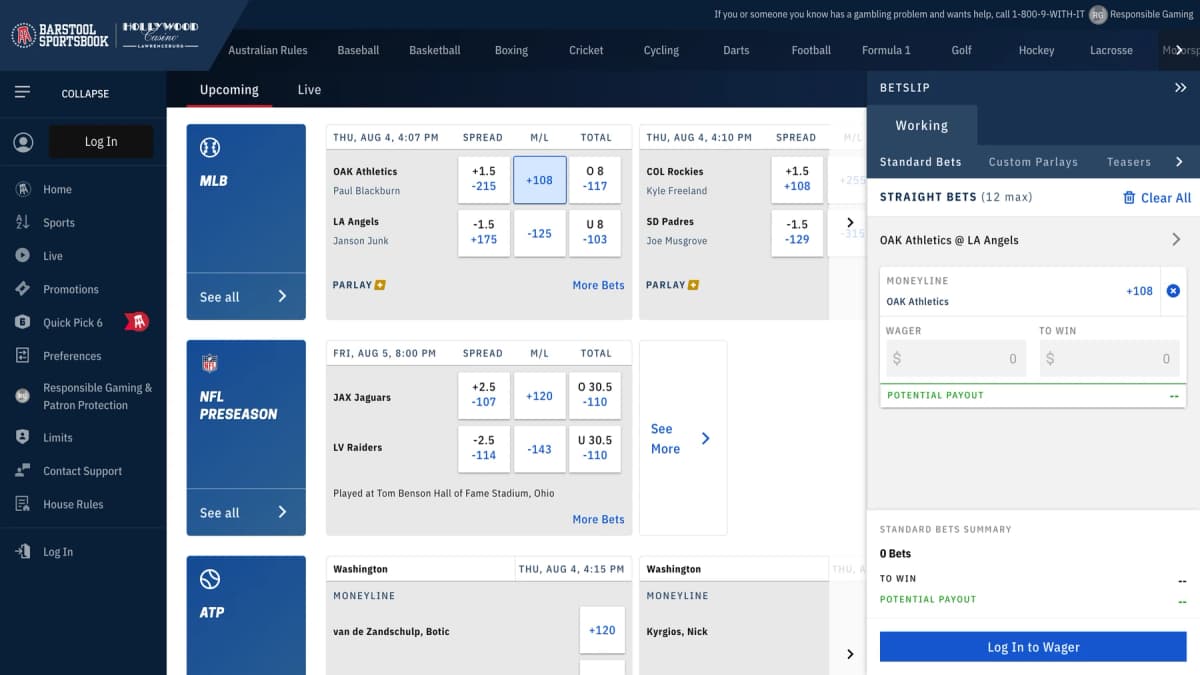Click the Limits shield icon
The image size is (1200, 675).
[22, 437]
